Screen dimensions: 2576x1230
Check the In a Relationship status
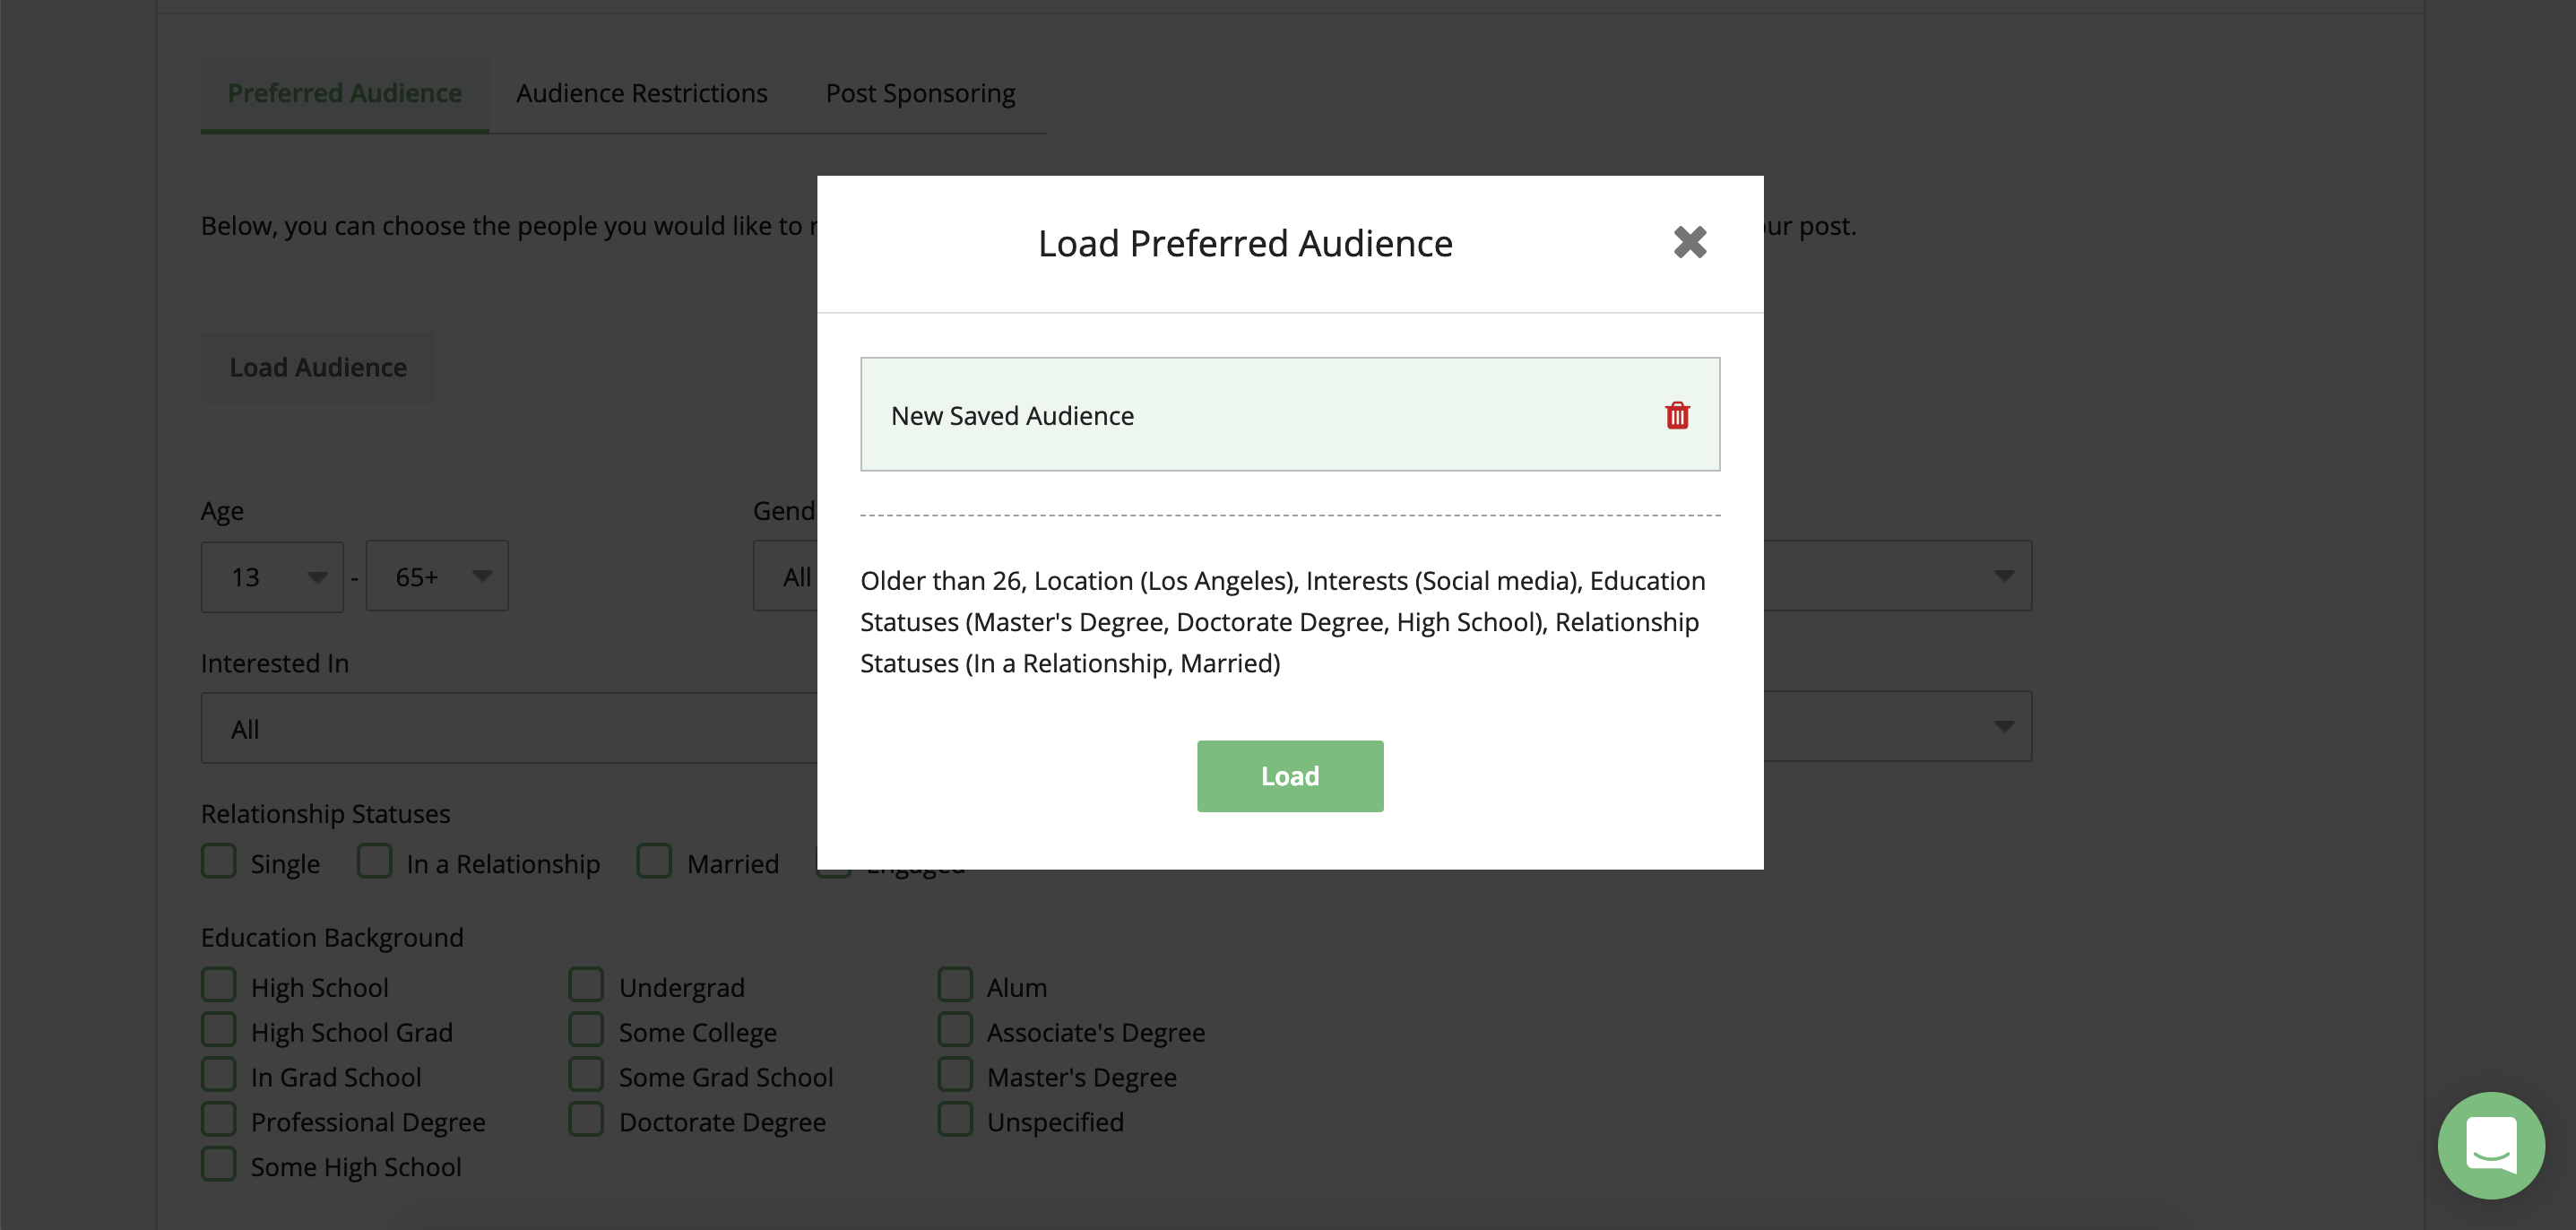click(373, 861)
